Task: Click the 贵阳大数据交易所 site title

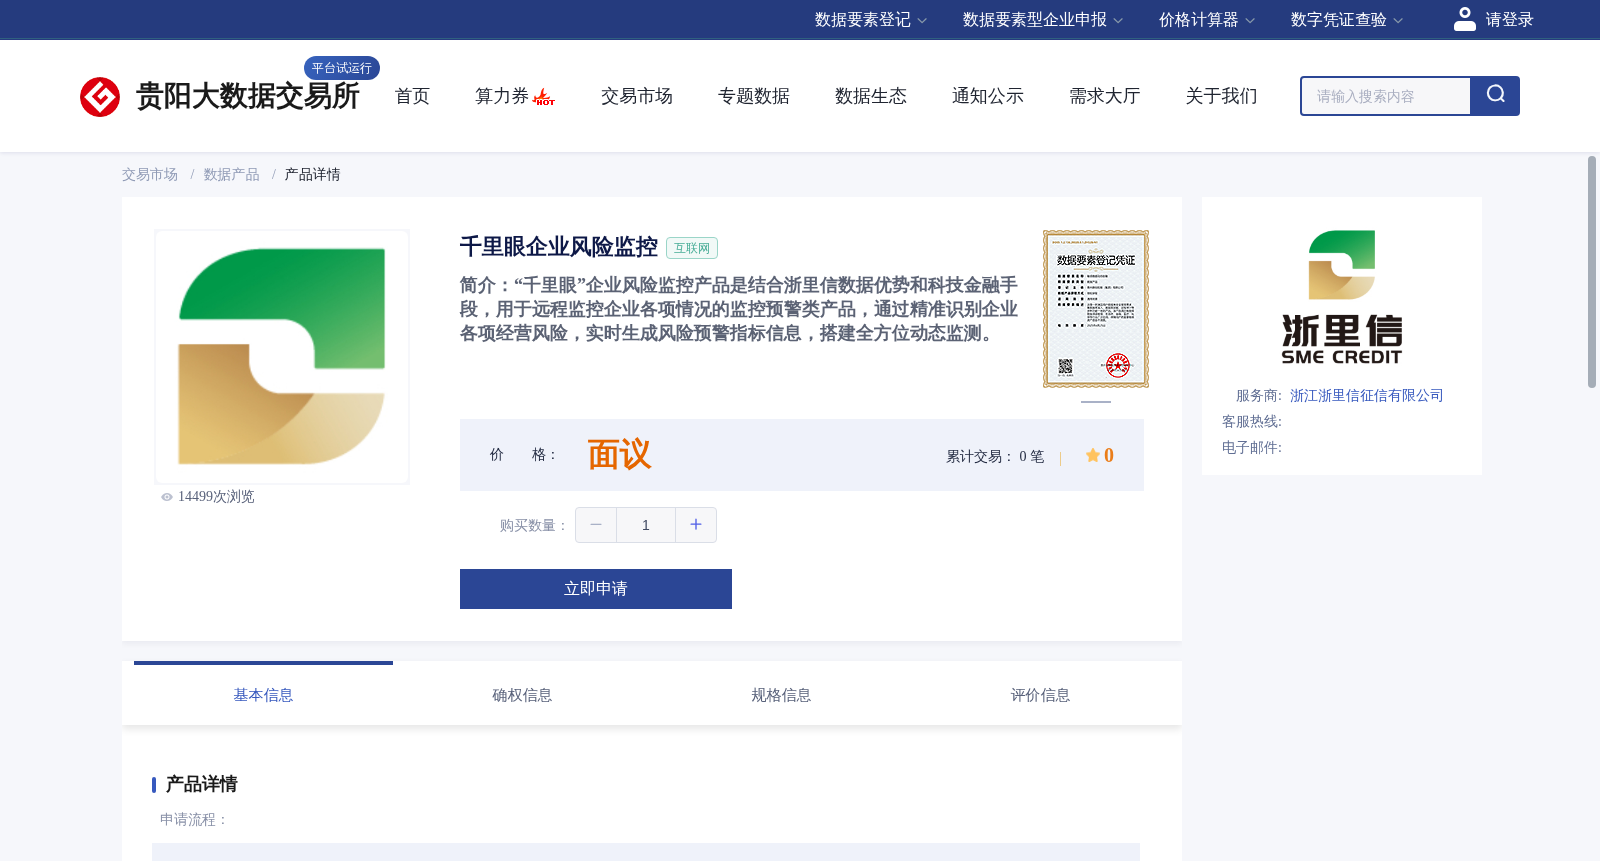Action: click(247, 97)
